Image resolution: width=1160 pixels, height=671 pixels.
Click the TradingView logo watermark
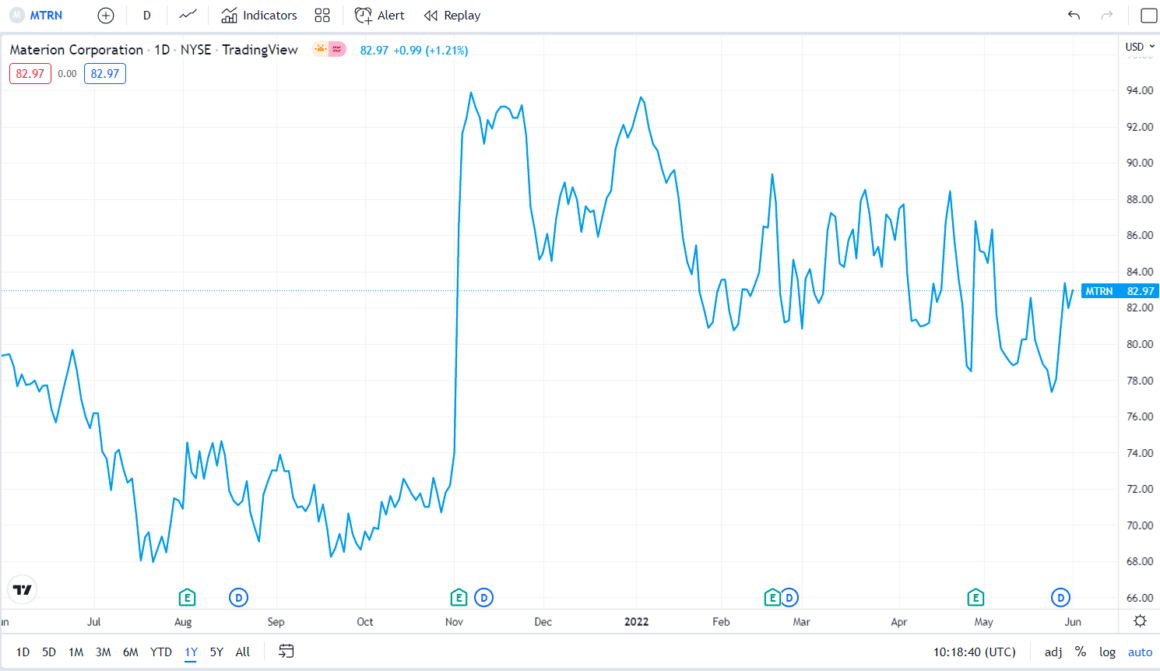tap(21, 589)
